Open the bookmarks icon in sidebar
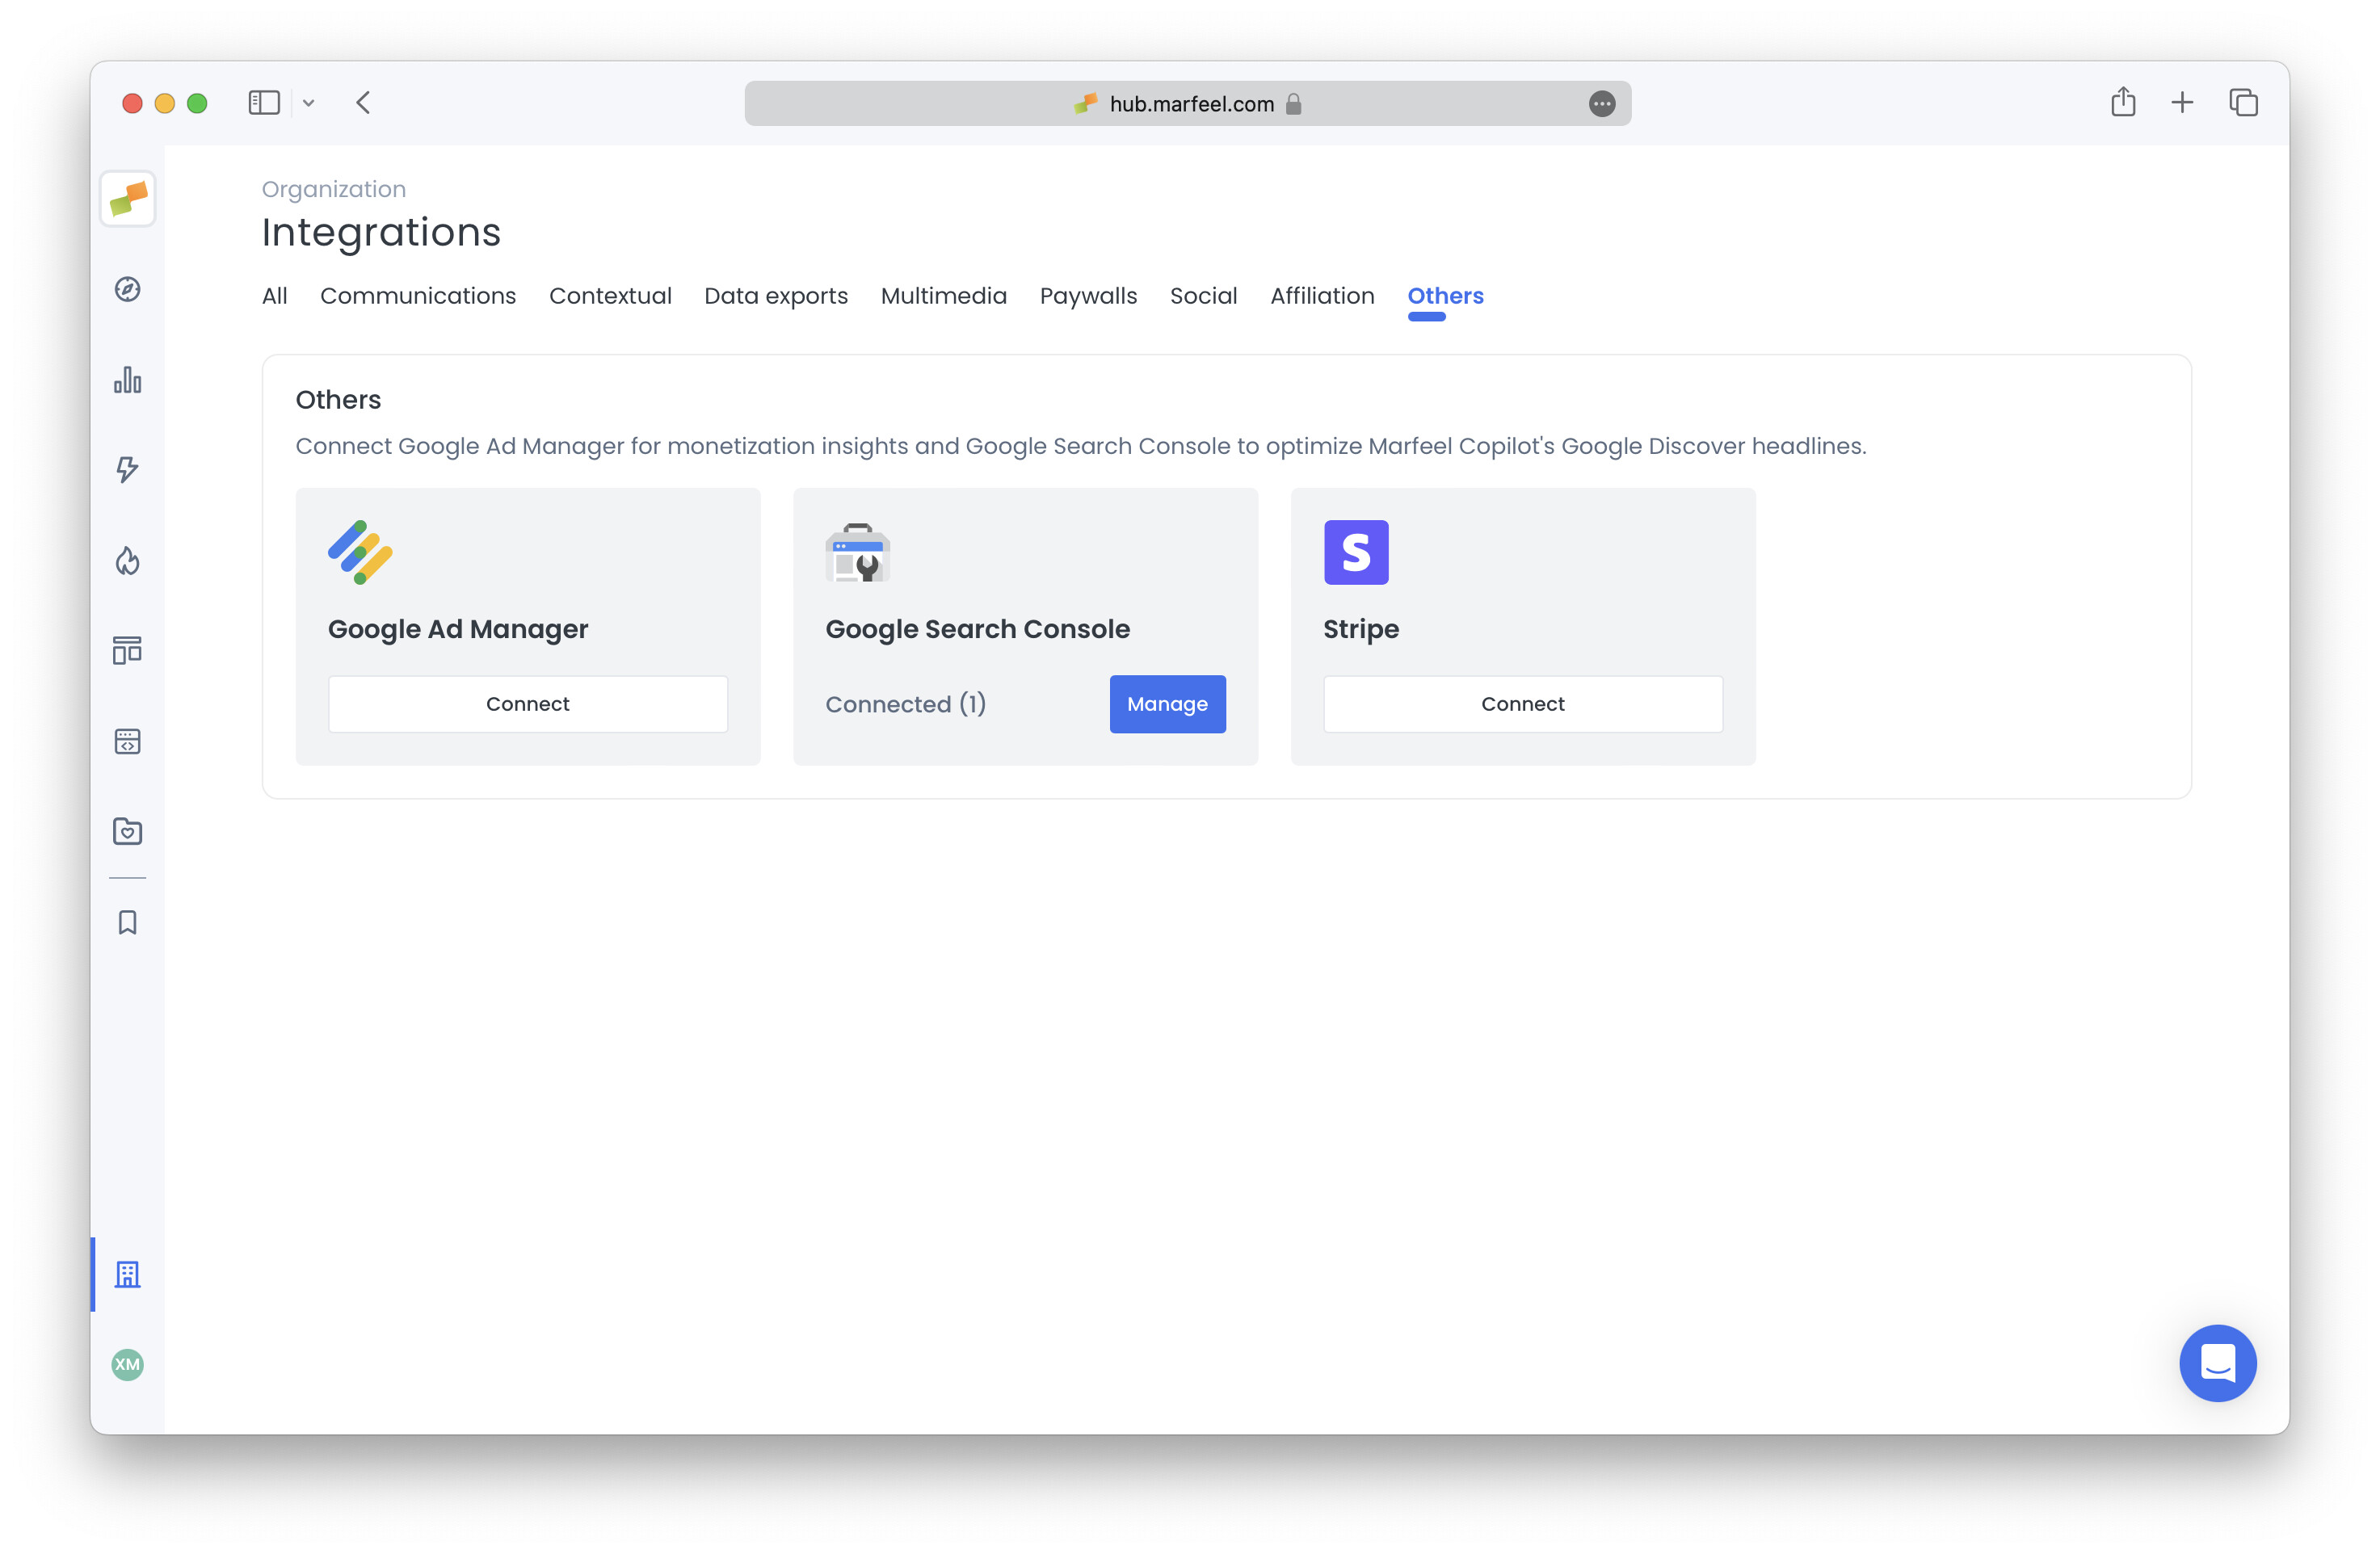 point(127,922)
